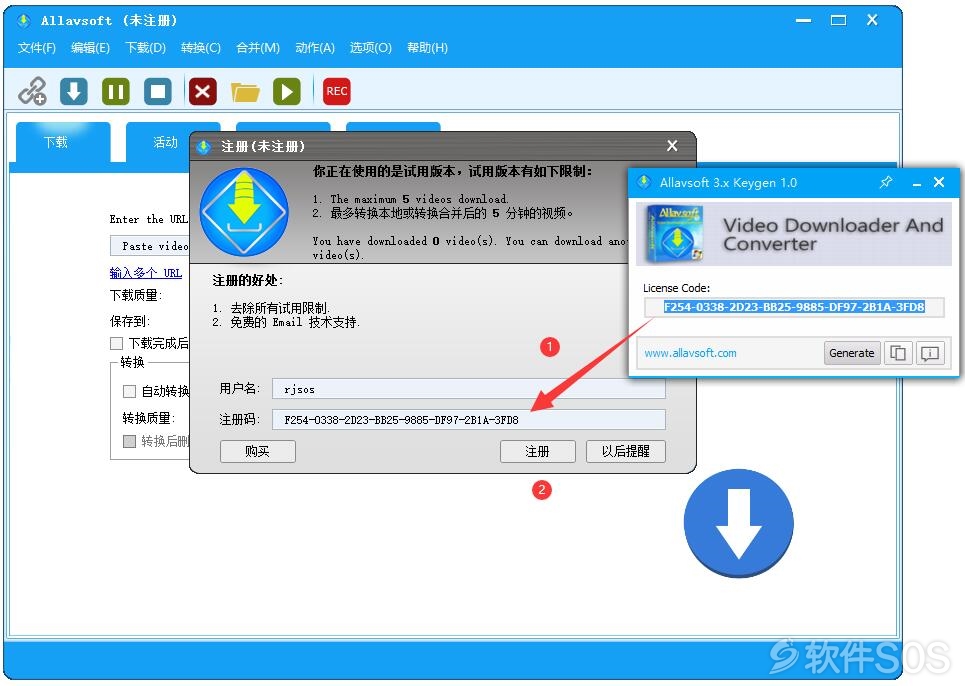Viewport: 965px width, 686px height.
Task: Click the Allavsoft logo in registration dialog
Action: pyautogui.click(x=244, y=212)
